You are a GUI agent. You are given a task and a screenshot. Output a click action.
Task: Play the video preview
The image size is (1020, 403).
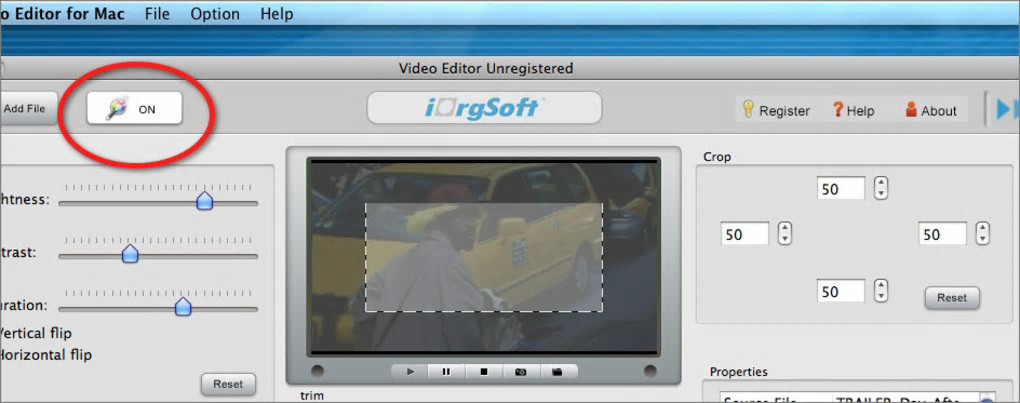[410, 372]
